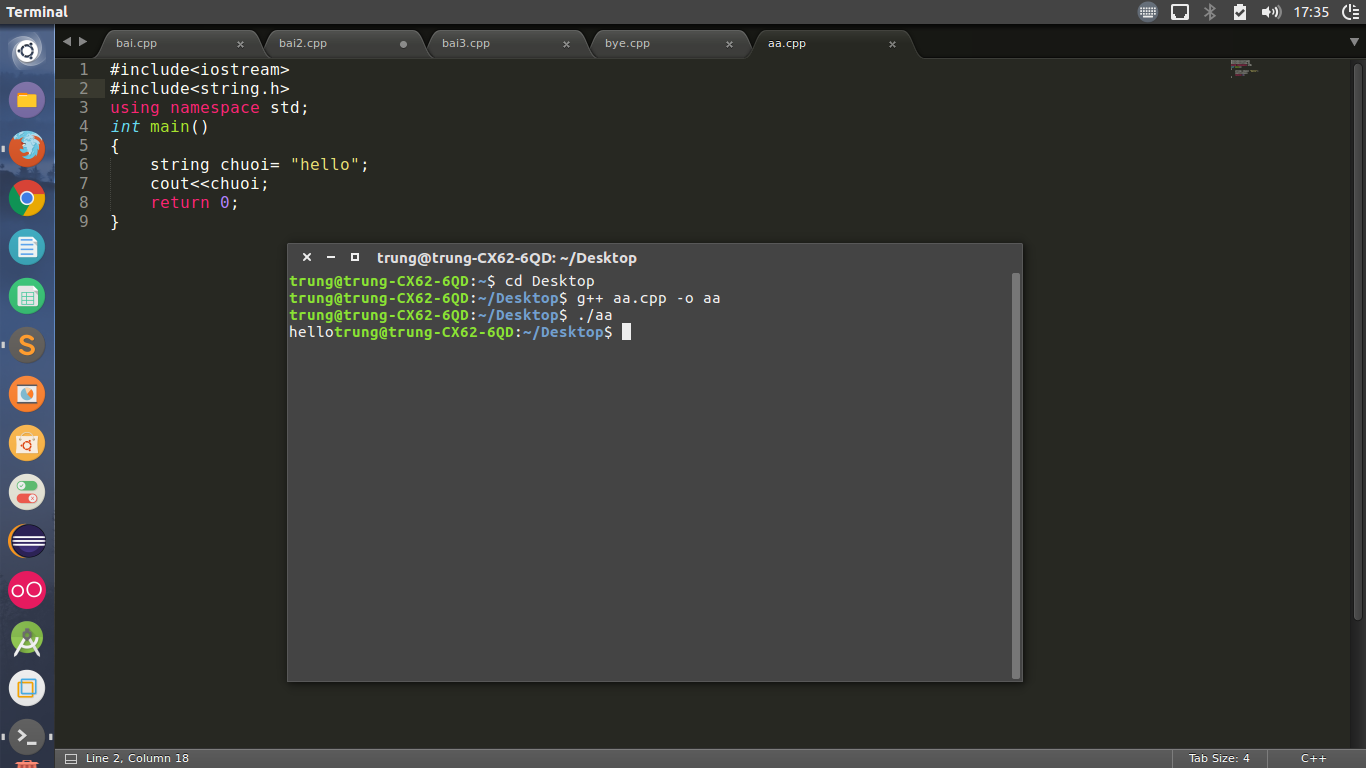The image size is (1366, 768).
Task: Launch Firefox from the dock
Action: pyautogui.click(x=27, y=149)
